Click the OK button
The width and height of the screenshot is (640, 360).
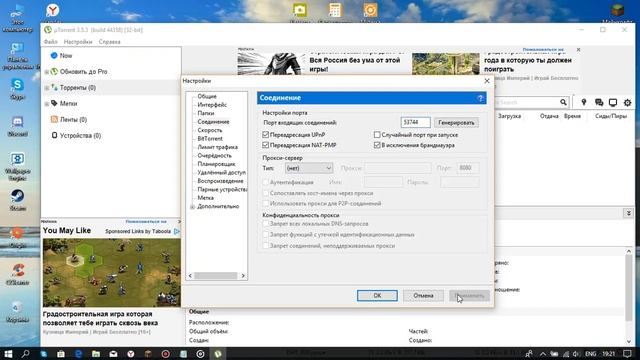point(377,296)
